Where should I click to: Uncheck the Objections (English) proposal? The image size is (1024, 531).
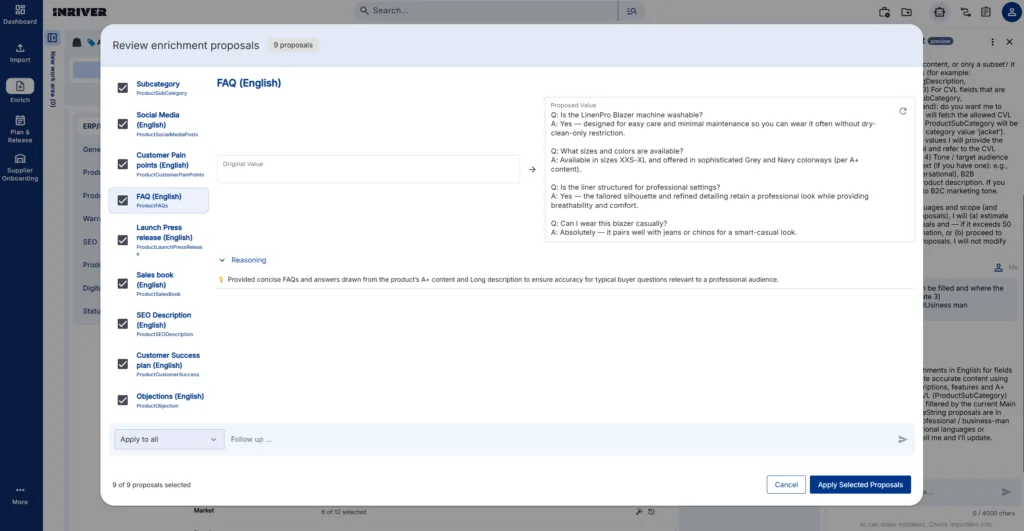point(123,400)
